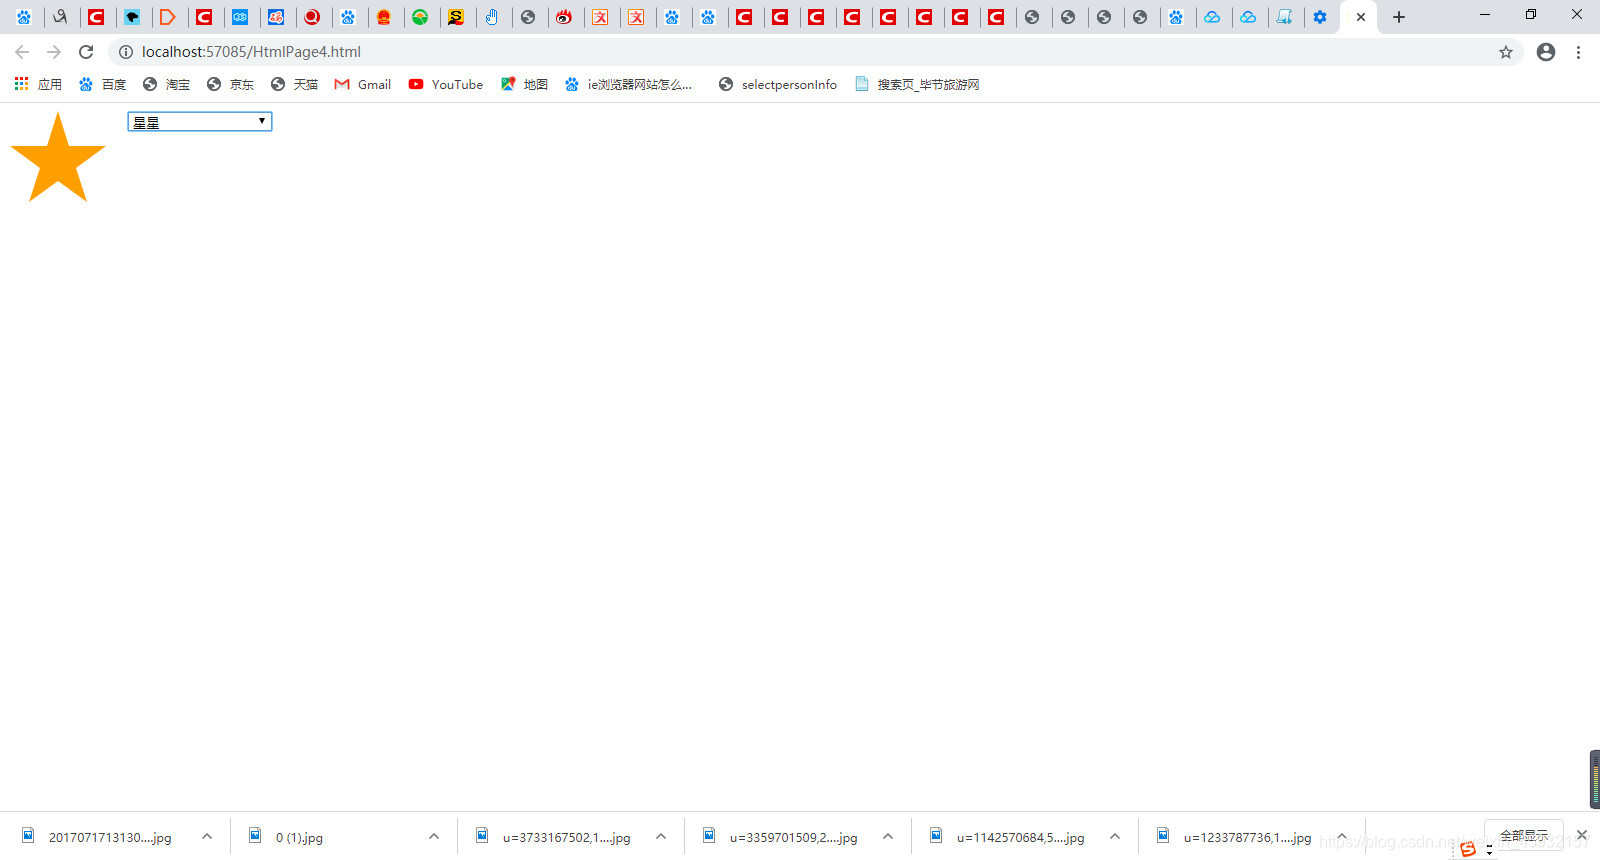Open the 百度 bookmark
The image size is (1600, 860).
point(102,84)
